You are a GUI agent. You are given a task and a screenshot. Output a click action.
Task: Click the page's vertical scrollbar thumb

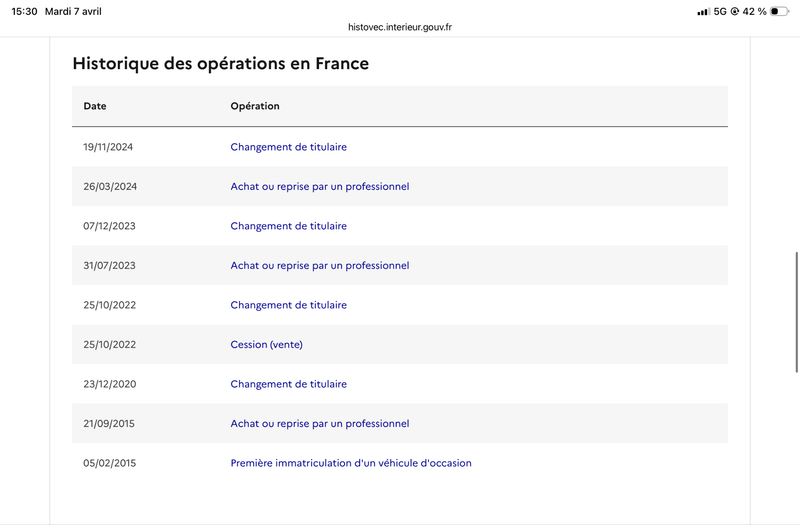coord(797,312)
